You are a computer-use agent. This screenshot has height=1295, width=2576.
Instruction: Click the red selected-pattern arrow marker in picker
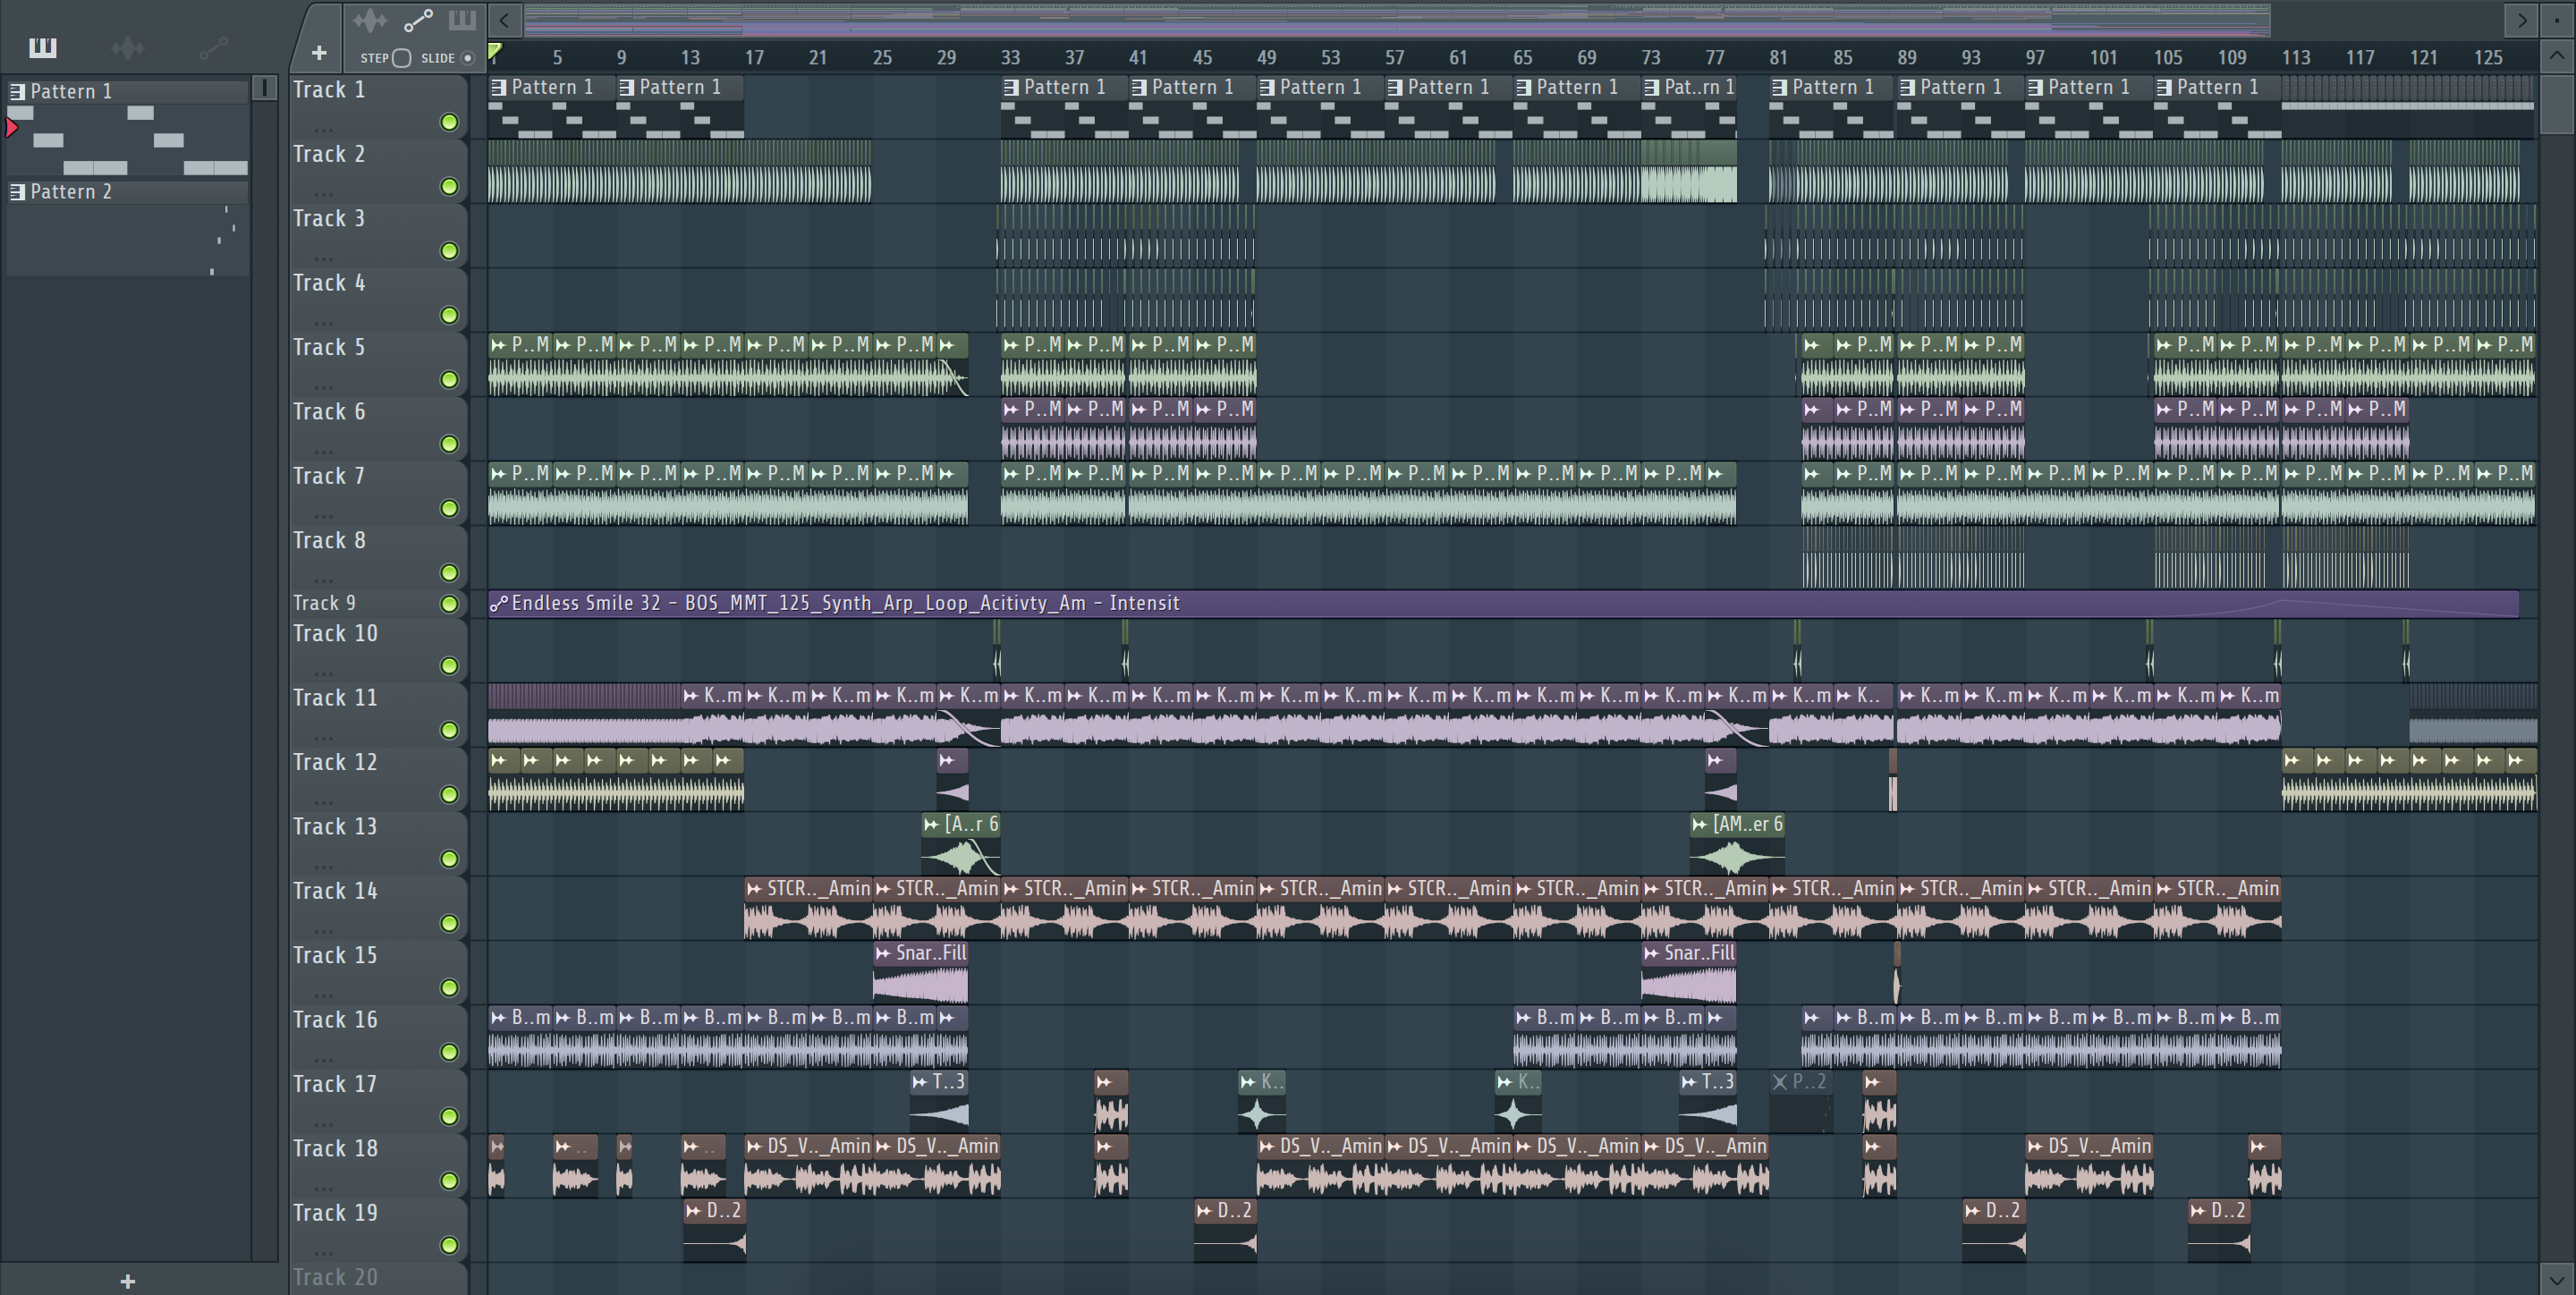(12, 127)
